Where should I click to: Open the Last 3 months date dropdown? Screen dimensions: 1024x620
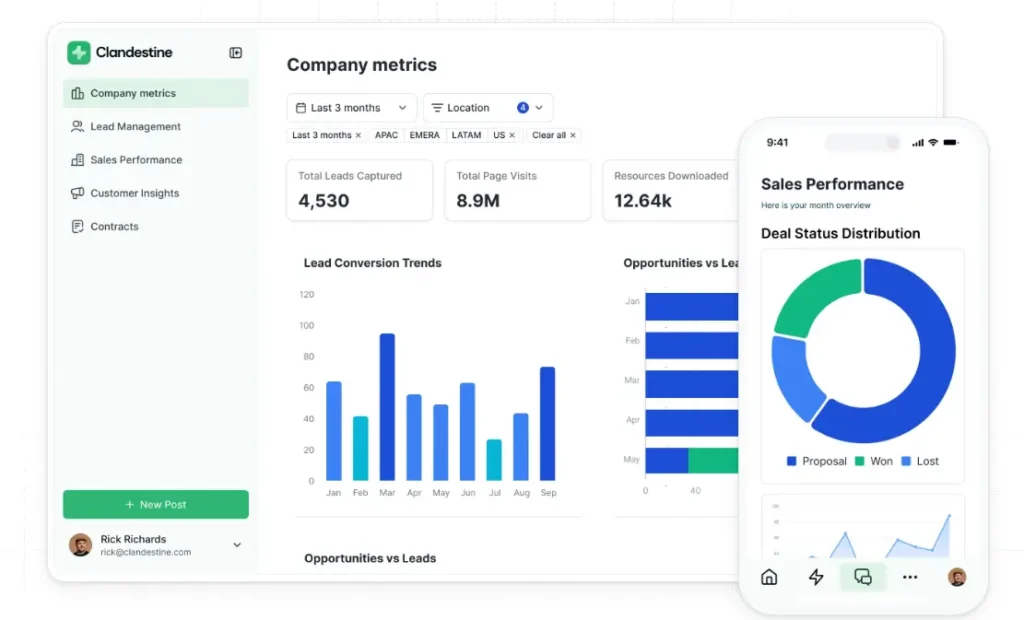pyautogui.click(x=351, y=107)
